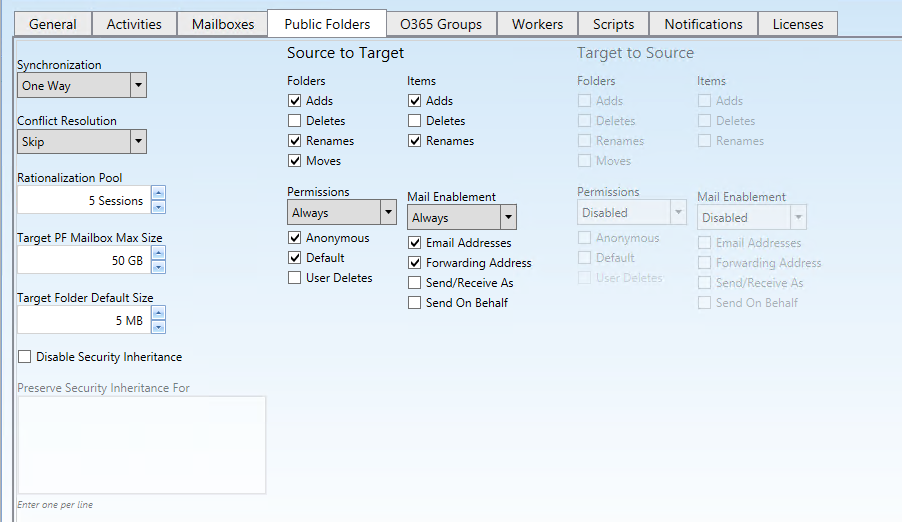Expand Mail Enablement Always dropdown
Image resolution: width=902 pixels, height=522 pixels.
(508, 218)
